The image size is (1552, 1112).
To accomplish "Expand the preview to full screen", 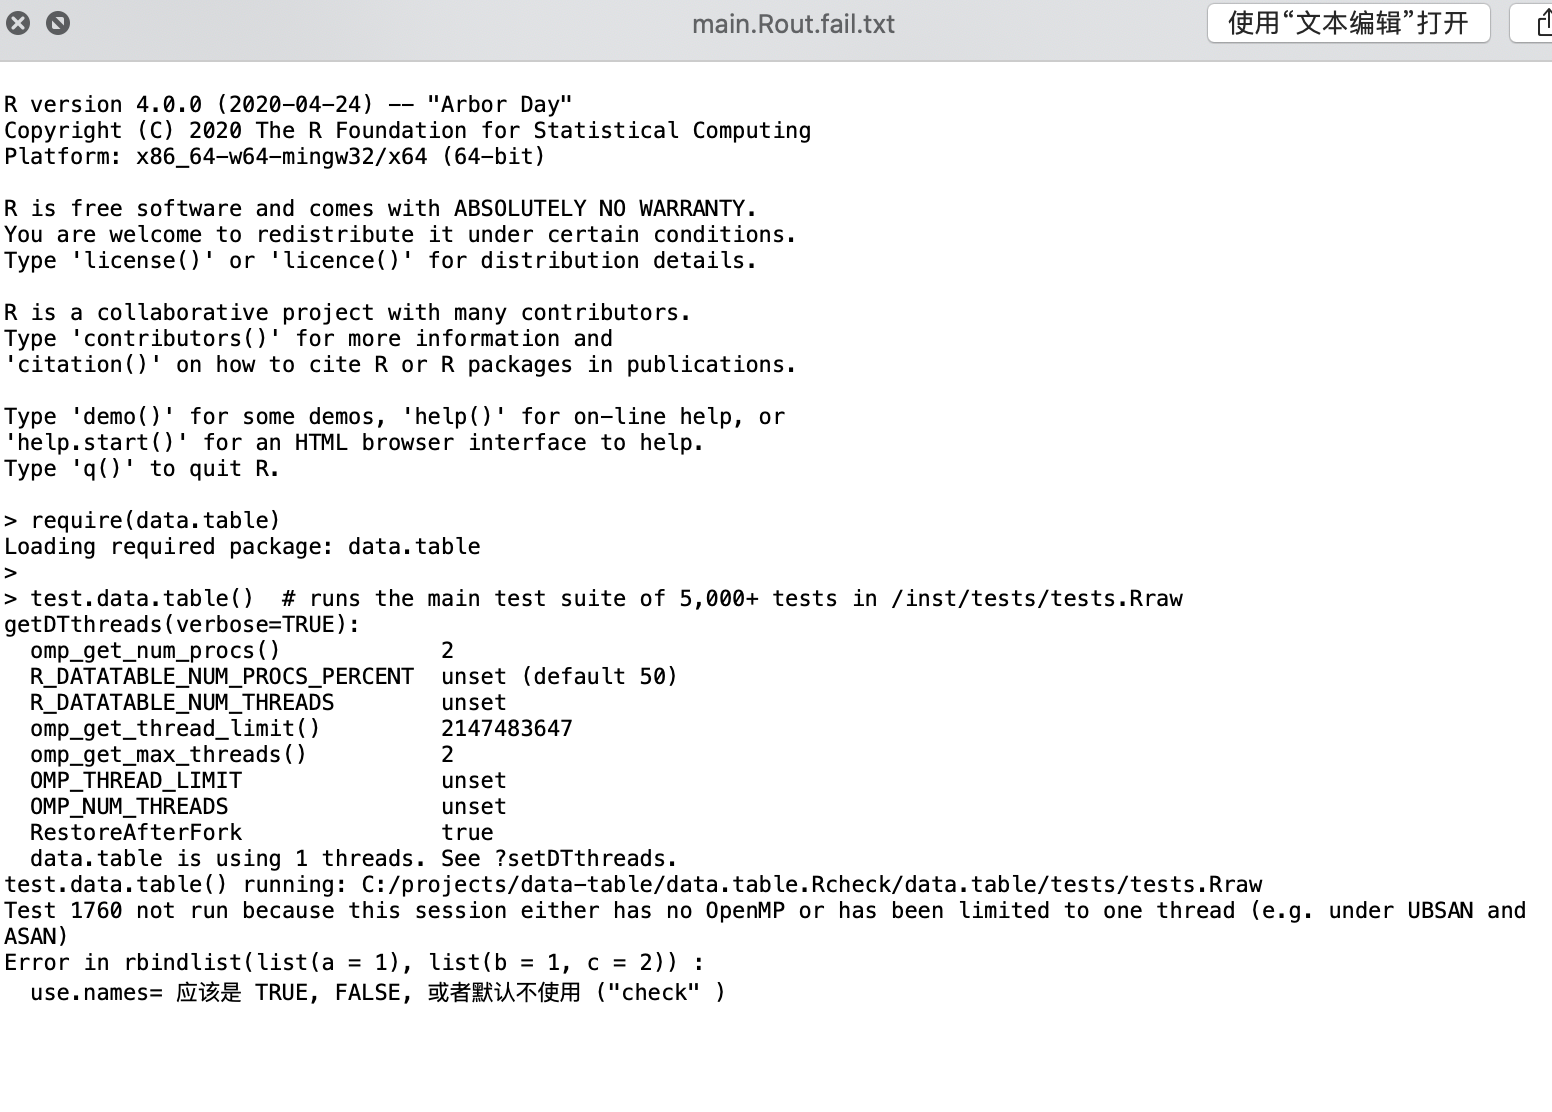I will point(58,22).
